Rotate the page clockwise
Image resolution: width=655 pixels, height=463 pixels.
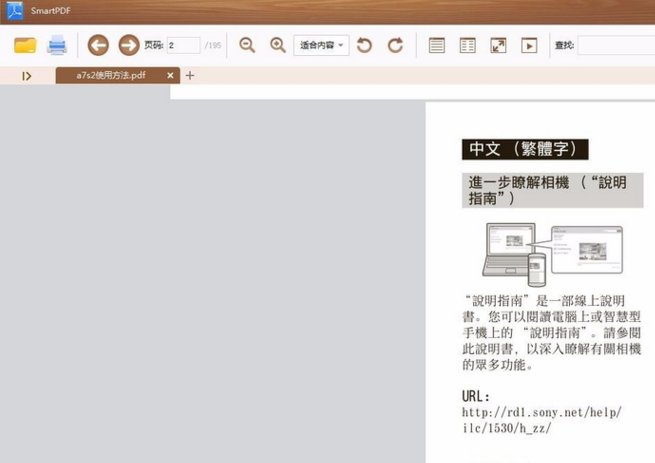click(x=395, y=45)
